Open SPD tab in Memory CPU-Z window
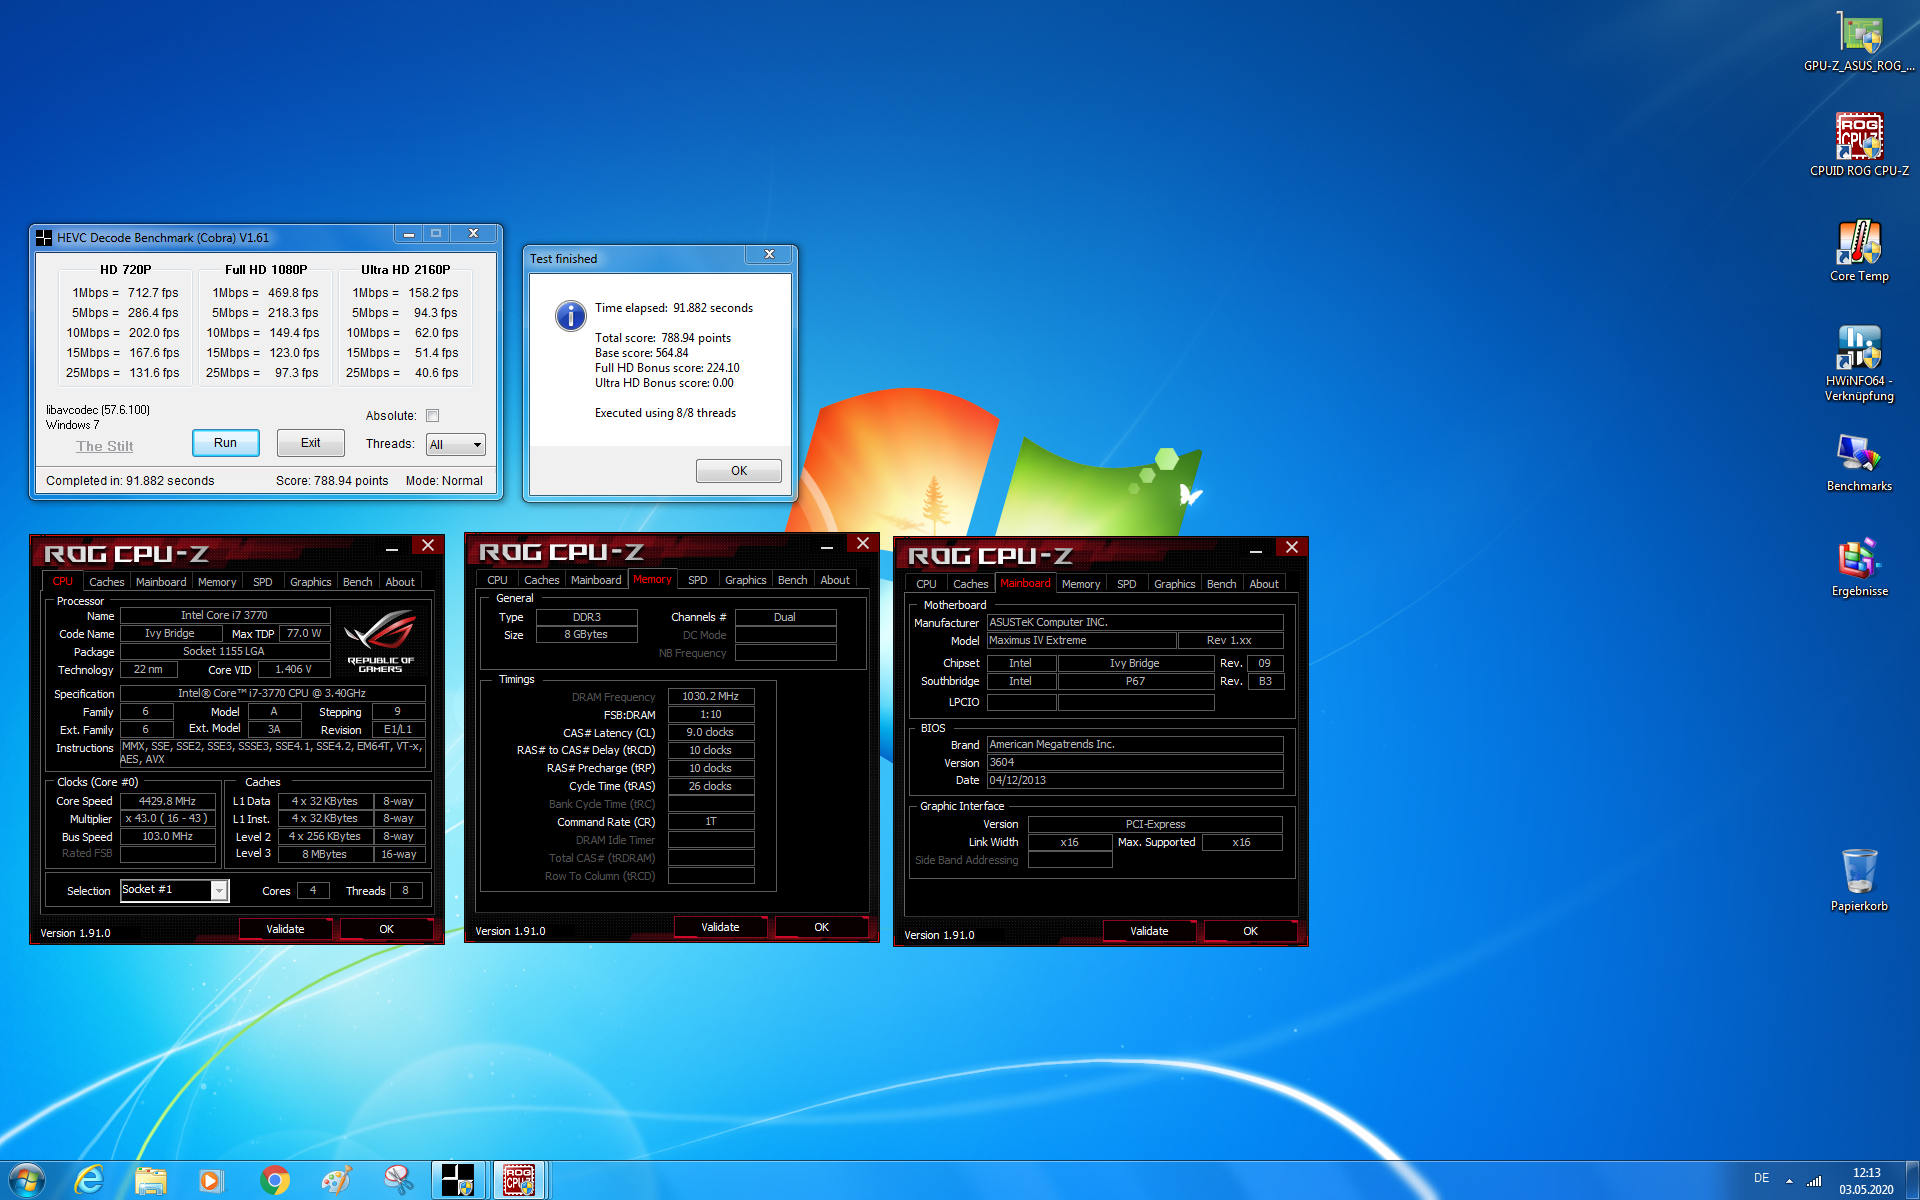 tap(697, 580)
